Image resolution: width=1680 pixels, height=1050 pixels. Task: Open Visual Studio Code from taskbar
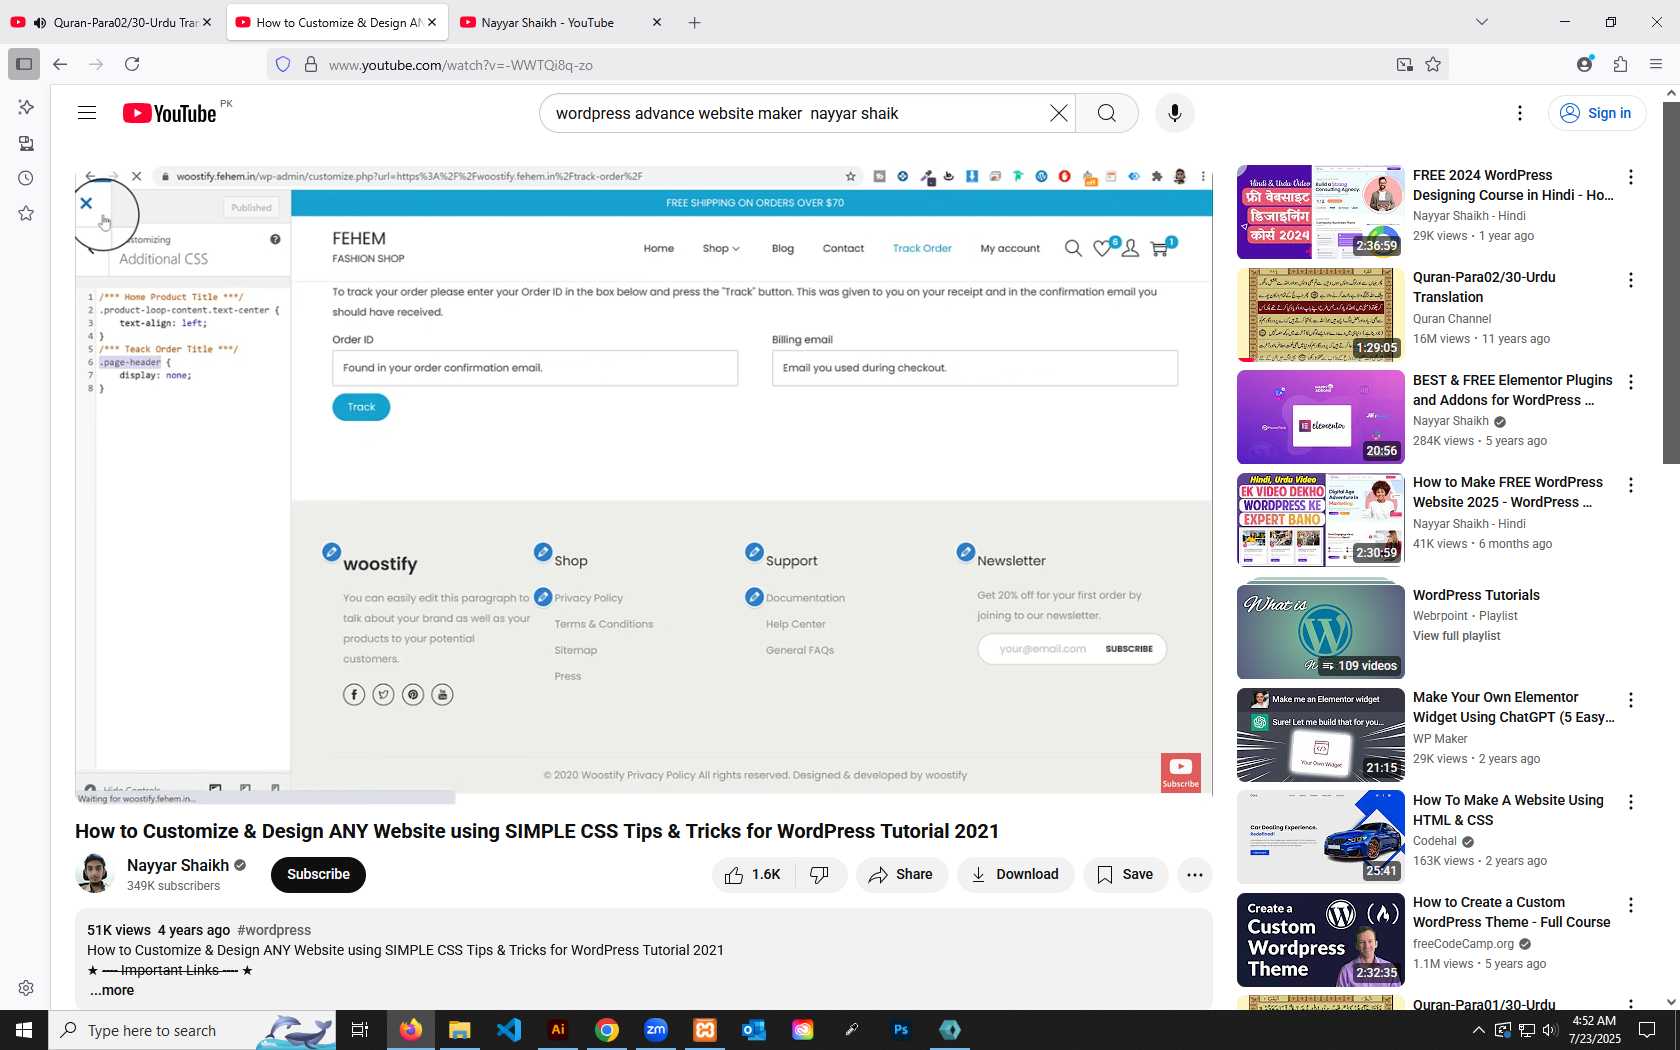pos(509,1030)
